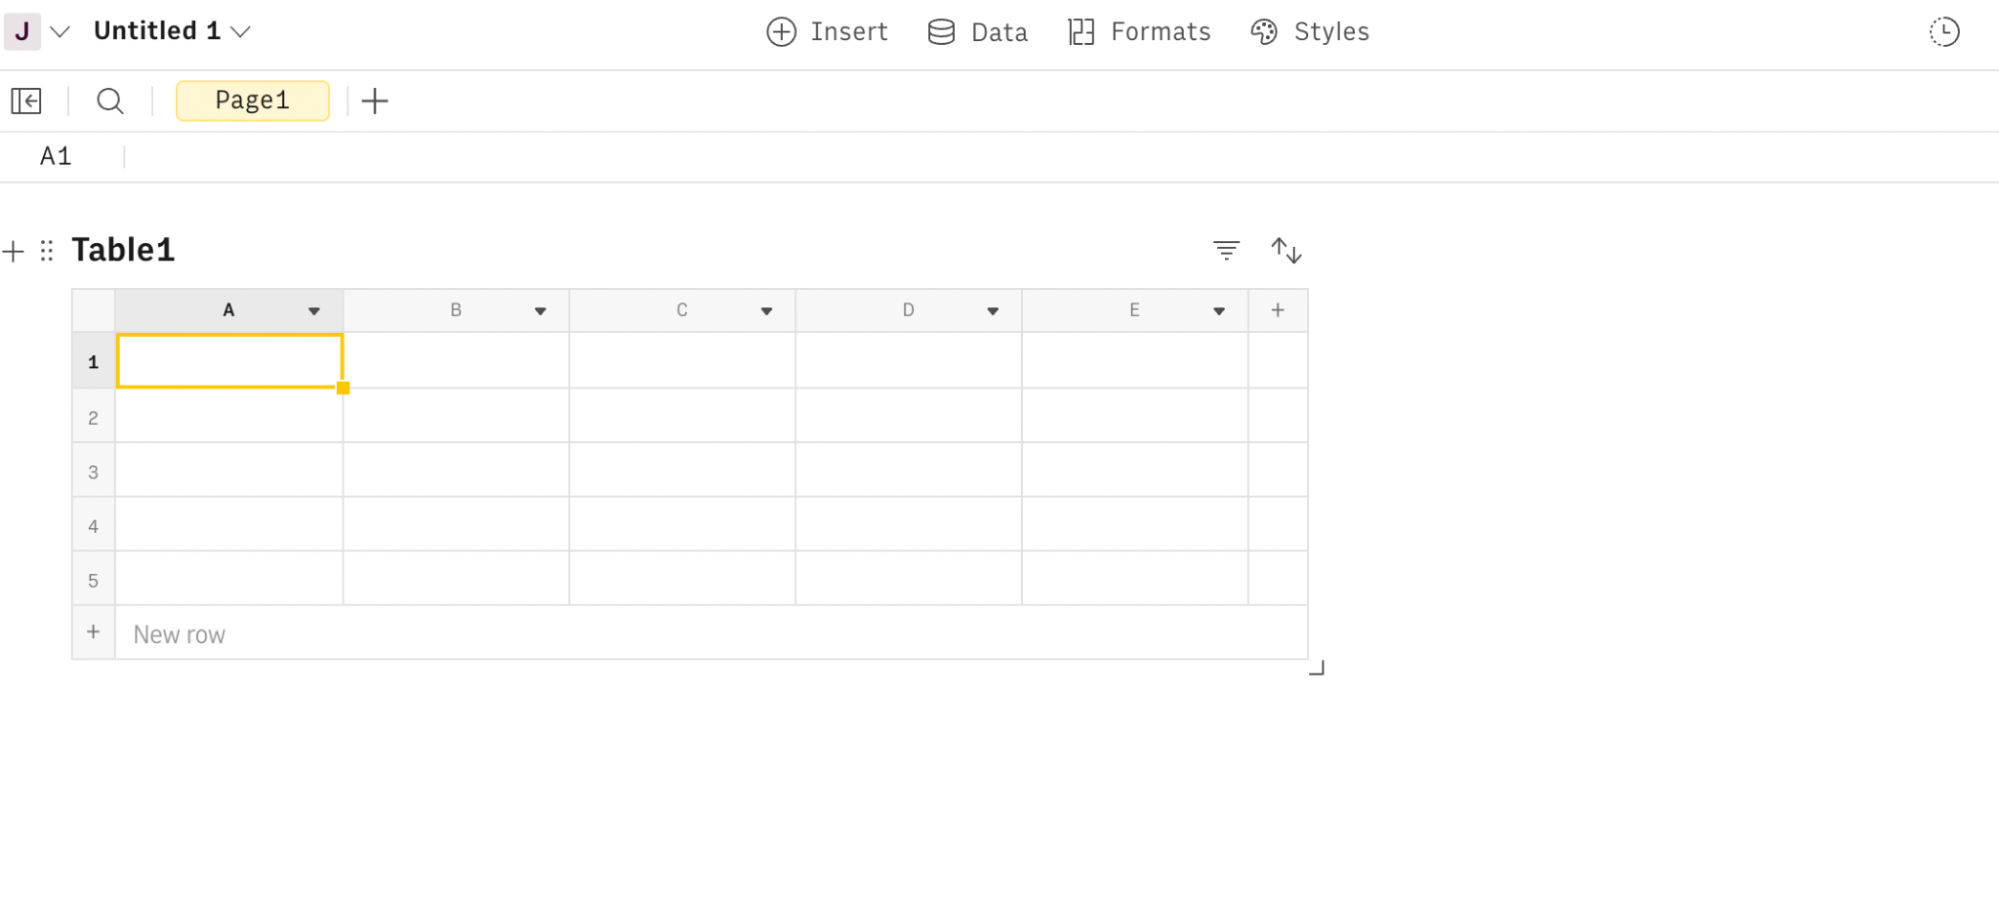Add a new page with plus icon

click(x=375, y=101)
